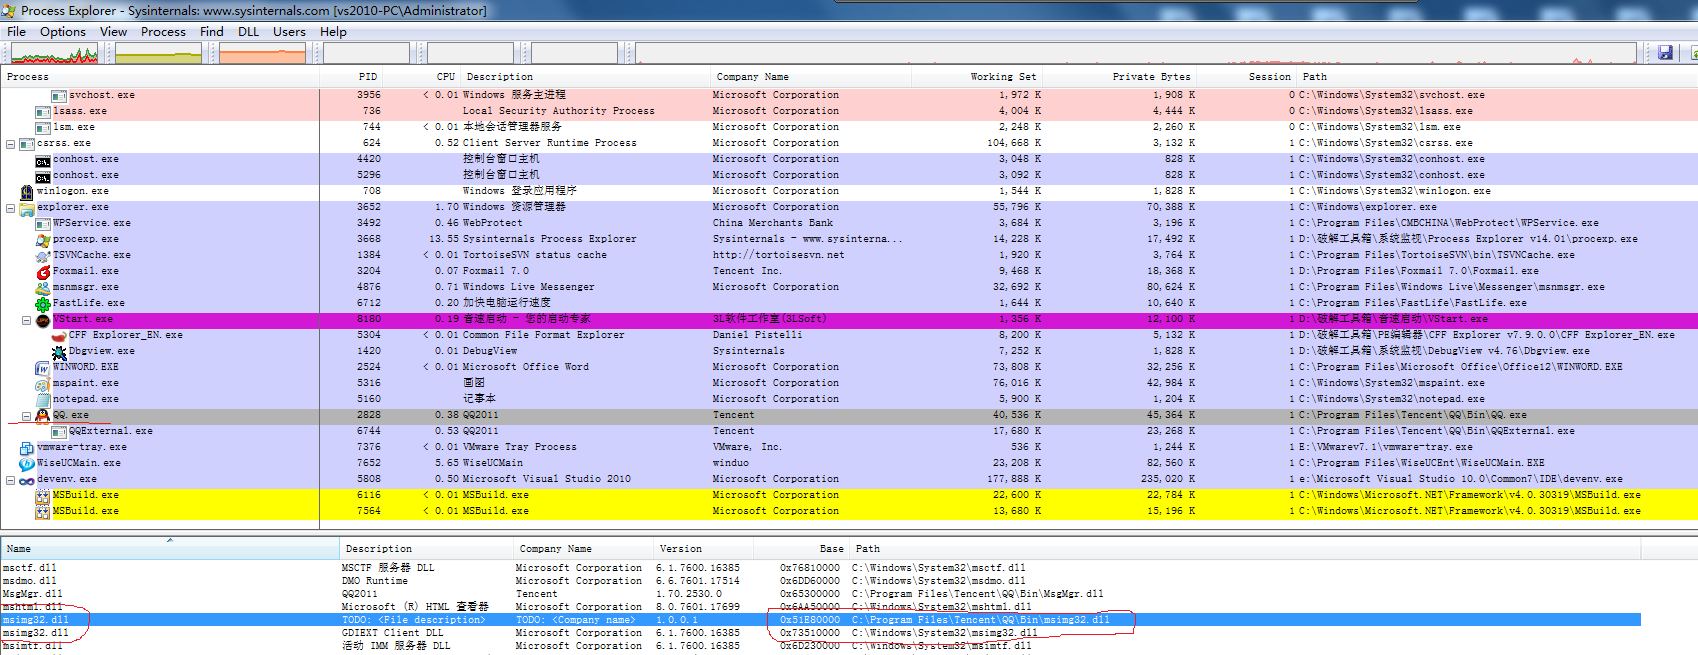This screenshot has height=655, width=1698.
Task: Select the msctf.dll row
Action: click(820, 568)
